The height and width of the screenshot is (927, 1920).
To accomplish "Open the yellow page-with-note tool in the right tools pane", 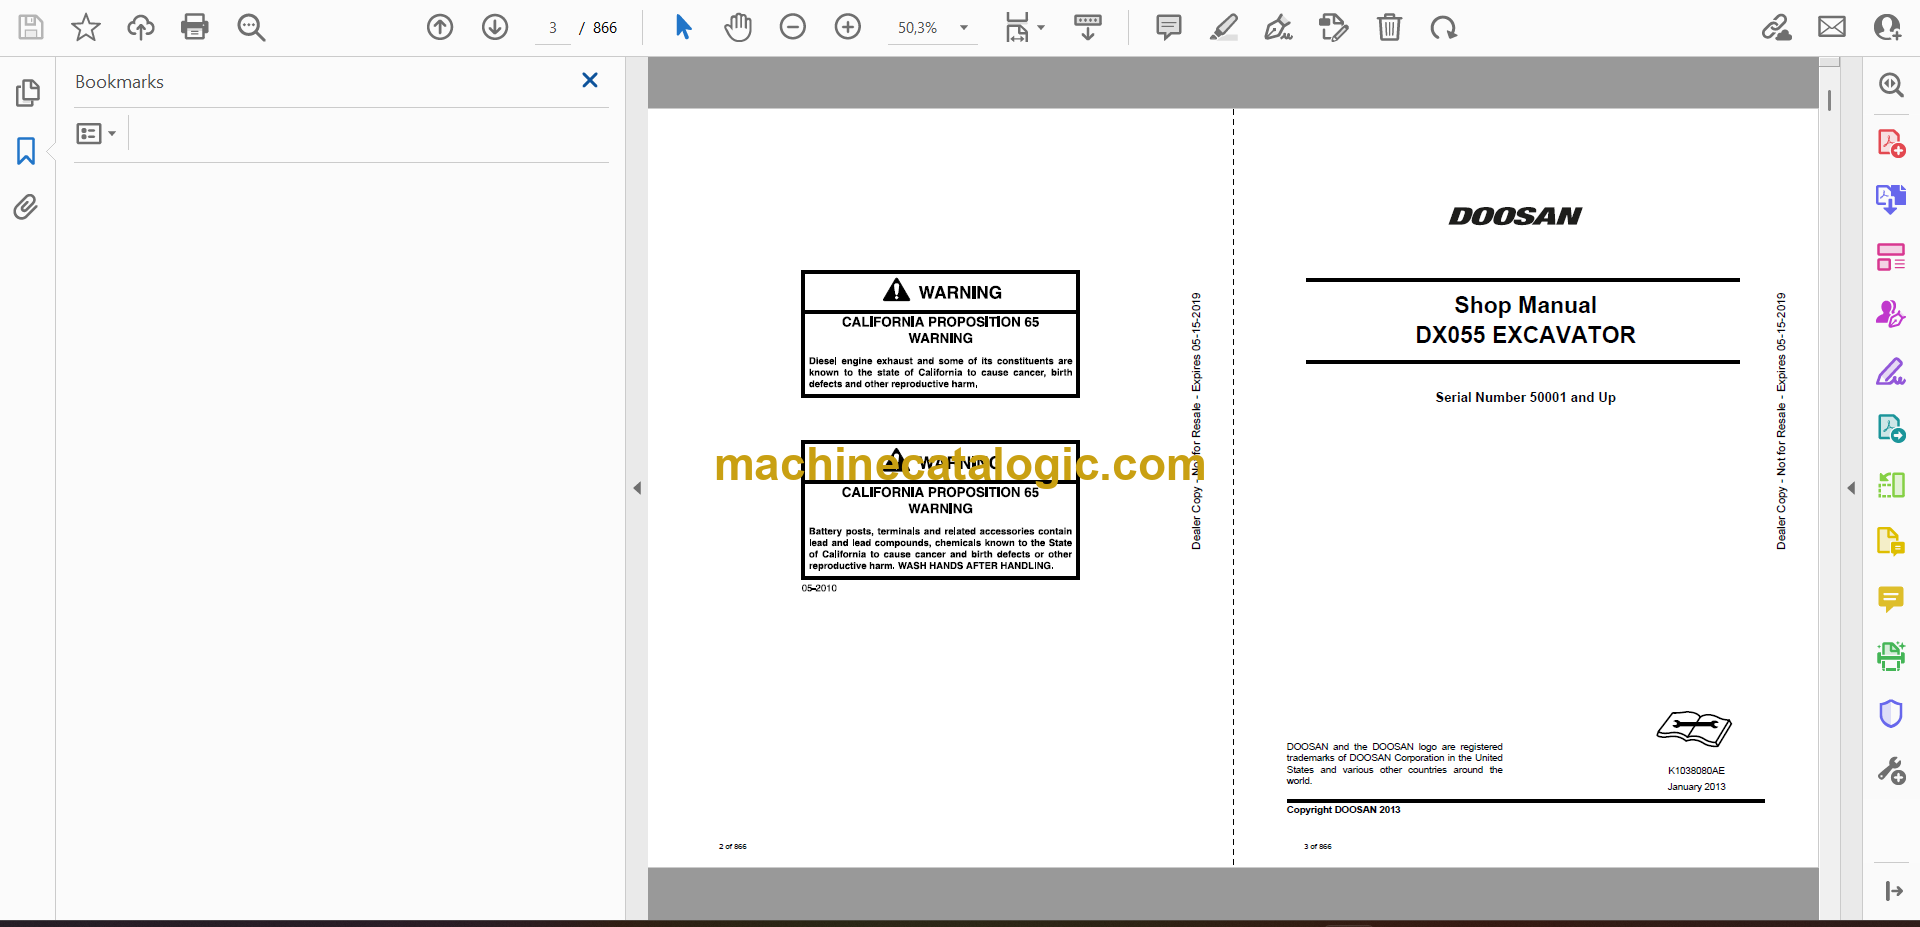I will 1891,541.
